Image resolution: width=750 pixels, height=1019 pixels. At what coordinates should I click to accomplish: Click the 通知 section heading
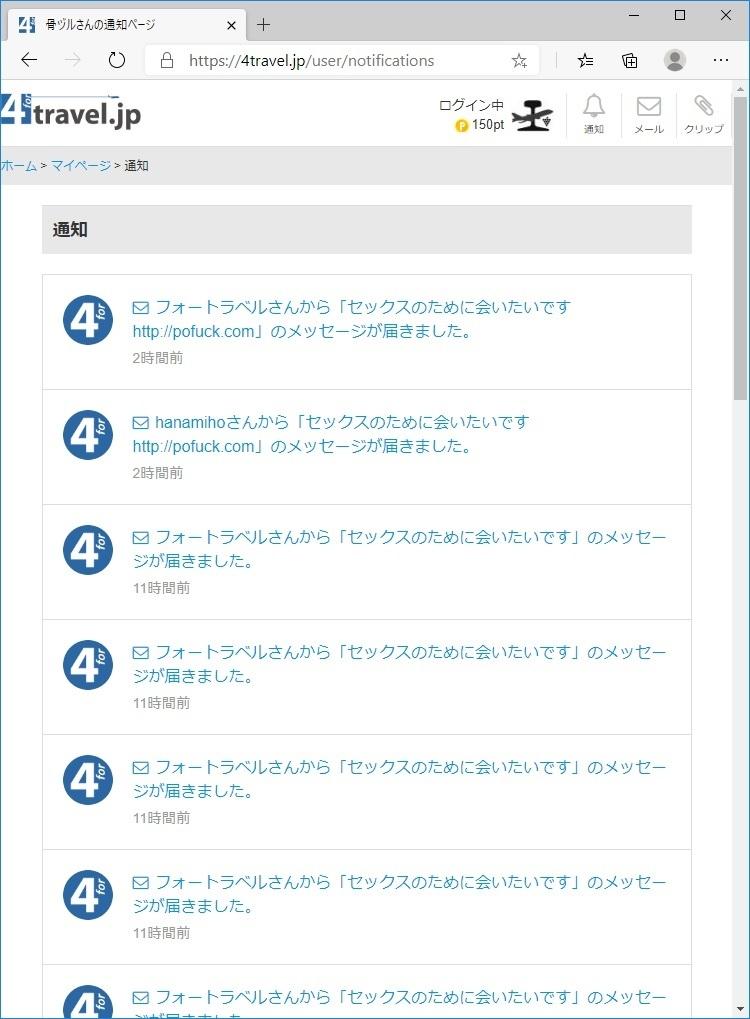[70, 229]
